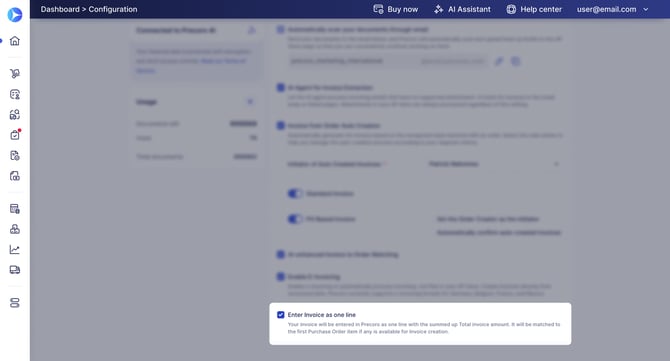Go to Dashboard in the breadcrumb

click(x=60, y=9)
